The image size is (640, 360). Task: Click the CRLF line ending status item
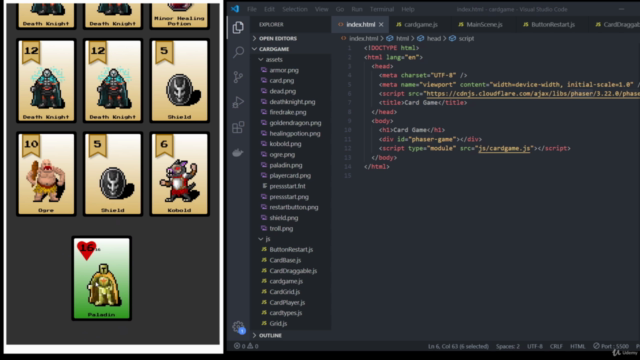tap(556, 346)
